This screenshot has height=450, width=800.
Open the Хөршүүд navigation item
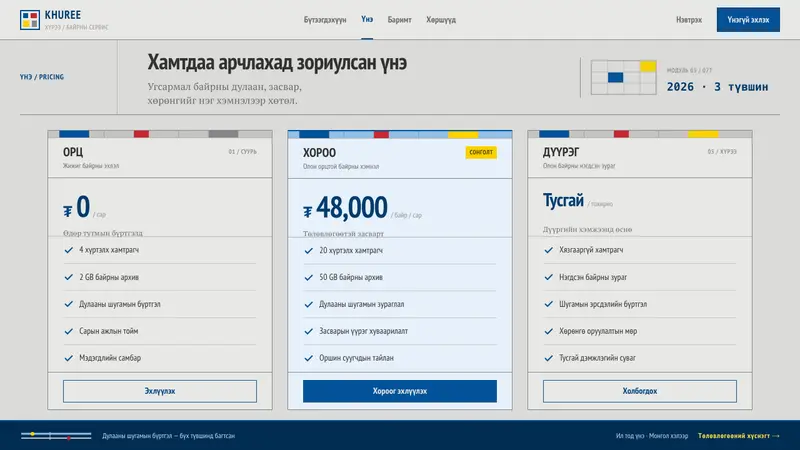coord(441,20)
